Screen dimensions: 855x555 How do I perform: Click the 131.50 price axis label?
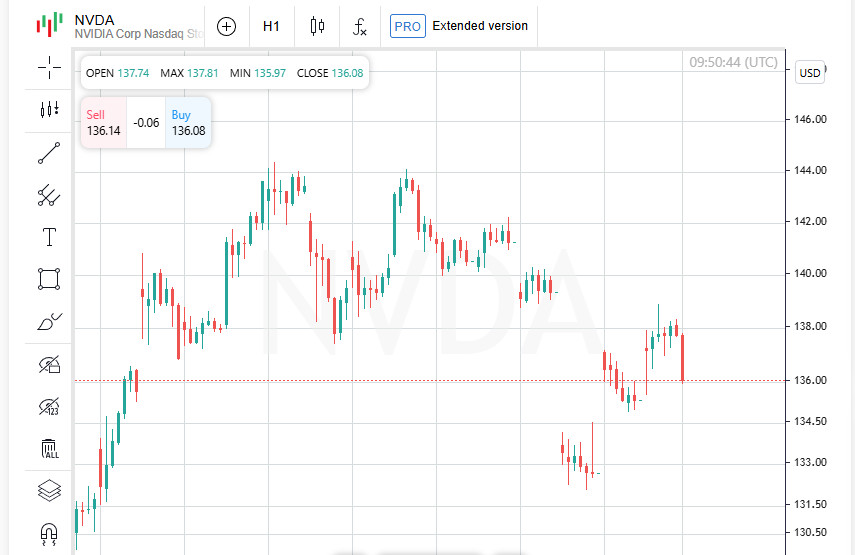coord(810,504)
